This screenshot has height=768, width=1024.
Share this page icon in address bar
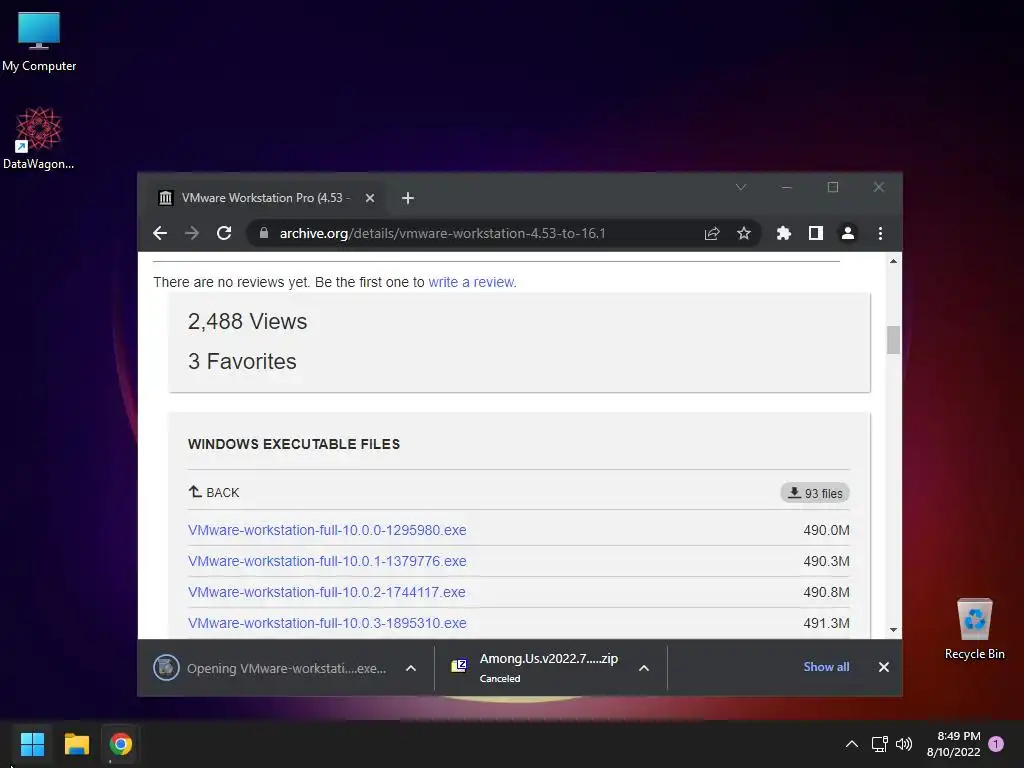(x=712, y=233)
